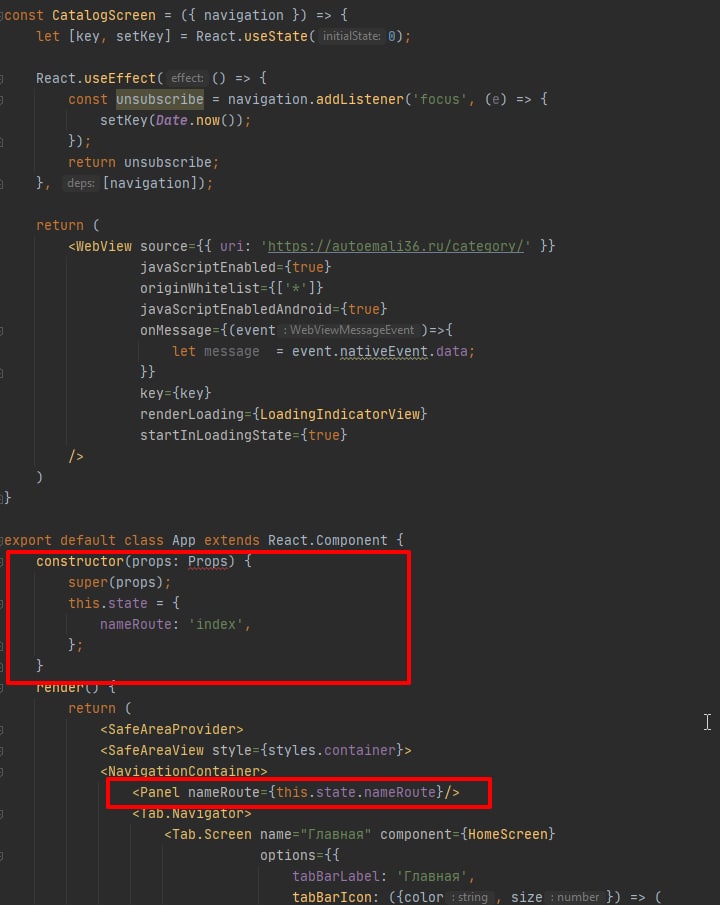Click the underlined Props type

[208, 562]
